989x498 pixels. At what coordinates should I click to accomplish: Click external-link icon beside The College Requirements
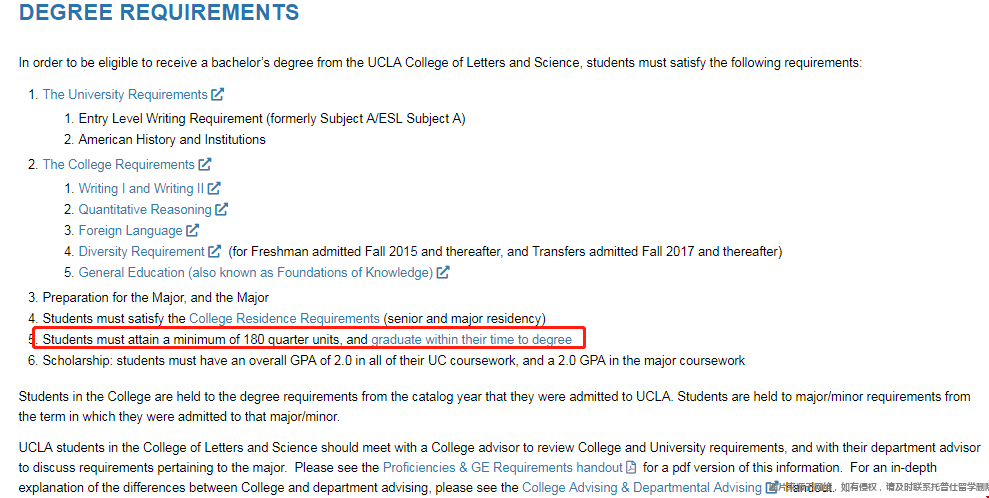point(205,165)
